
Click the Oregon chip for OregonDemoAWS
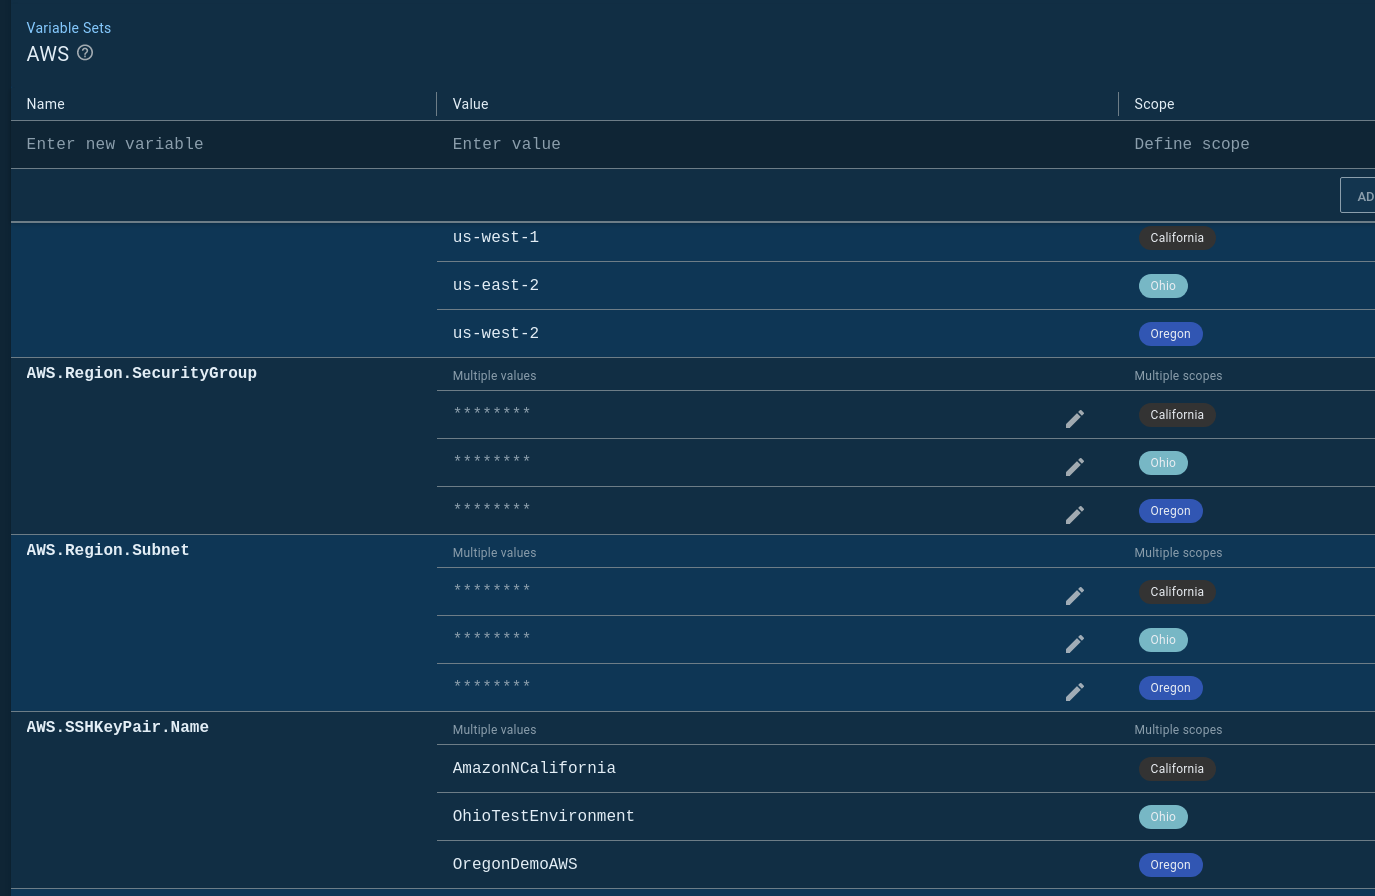click(1169, 865)
